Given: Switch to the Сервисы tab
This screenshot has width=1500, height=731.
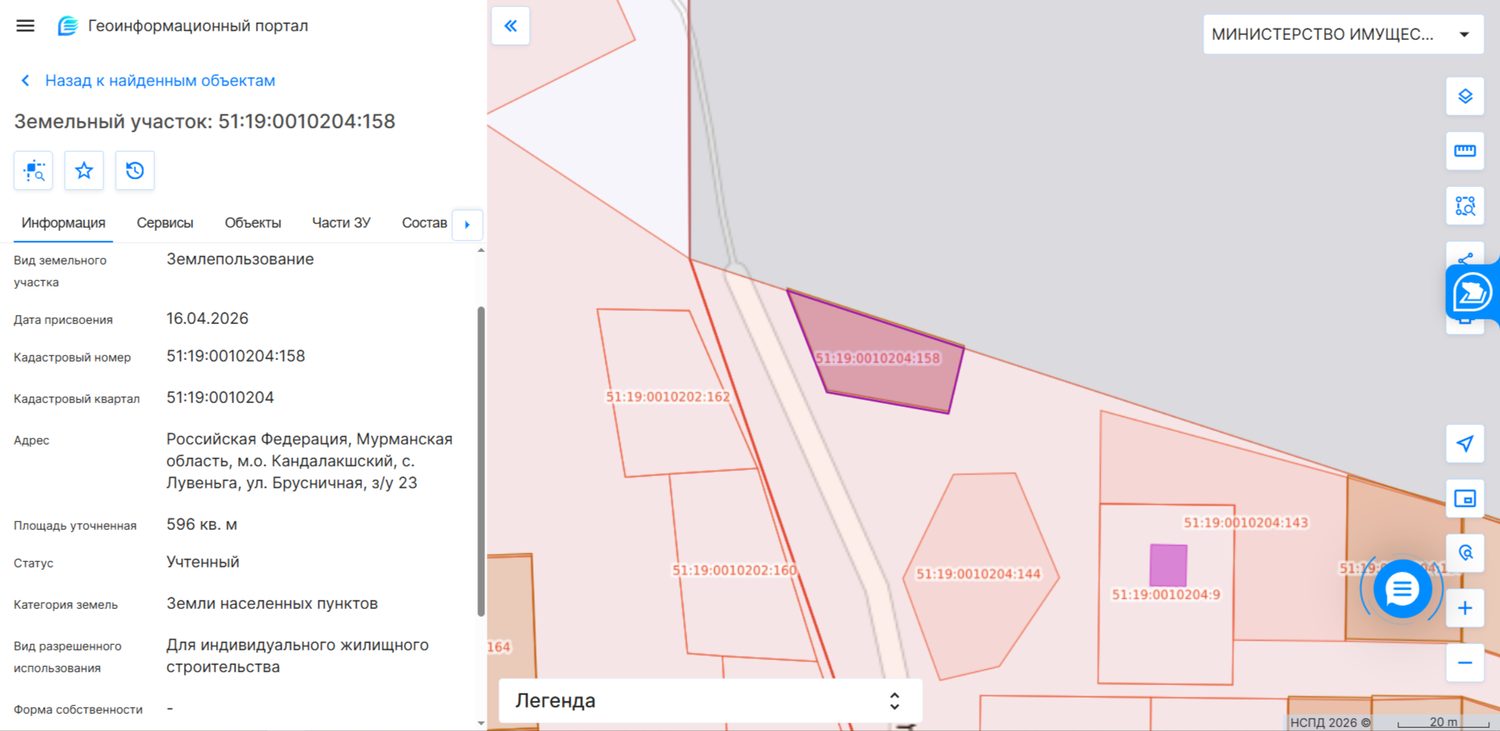Looking at the screenshot, I should pos(165,223).
